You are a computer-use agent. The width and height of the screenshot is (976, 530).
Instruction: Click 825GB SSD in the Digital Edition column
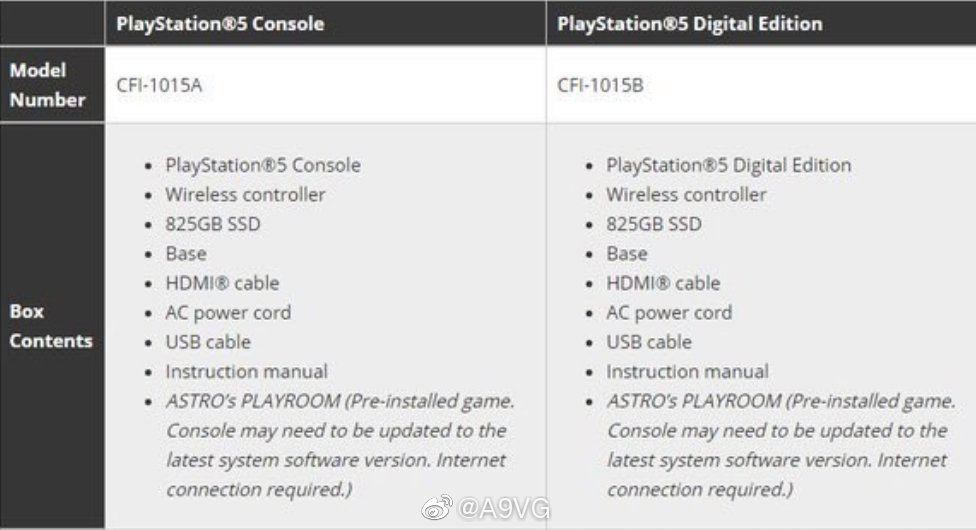coord(653,224)
